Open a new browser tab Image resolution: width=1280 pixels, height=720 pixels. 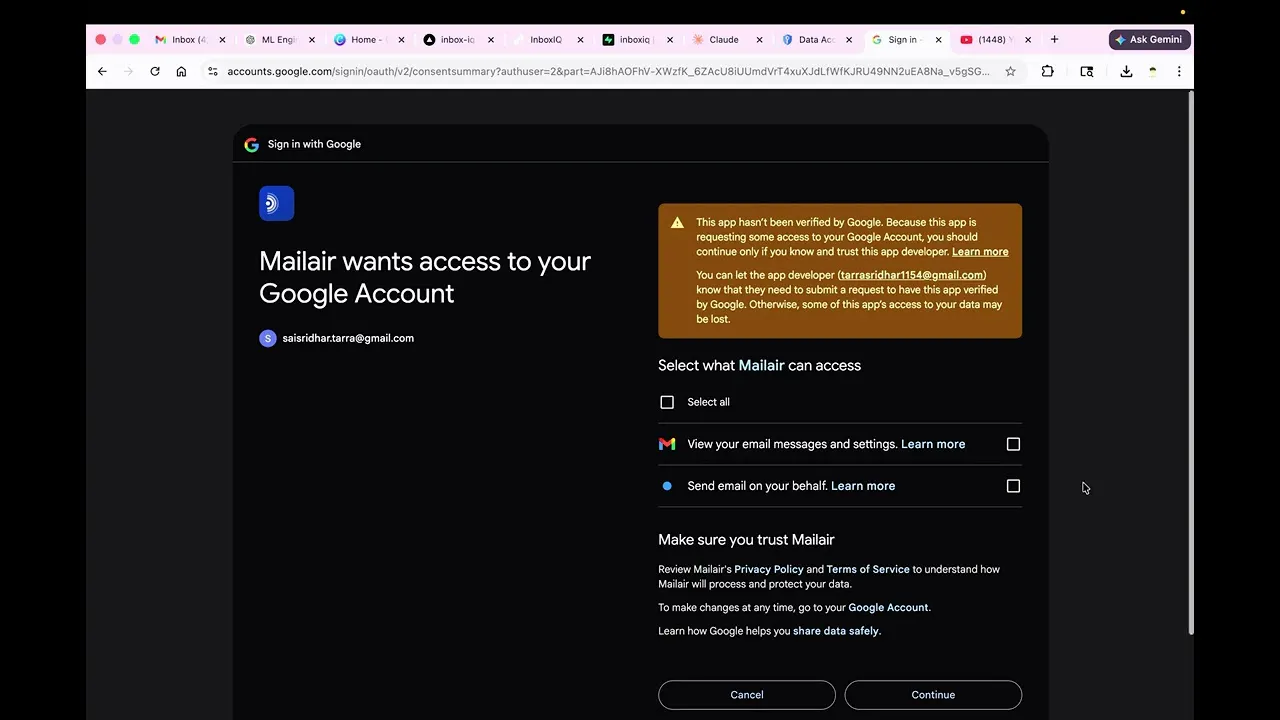coord(1054,40)
